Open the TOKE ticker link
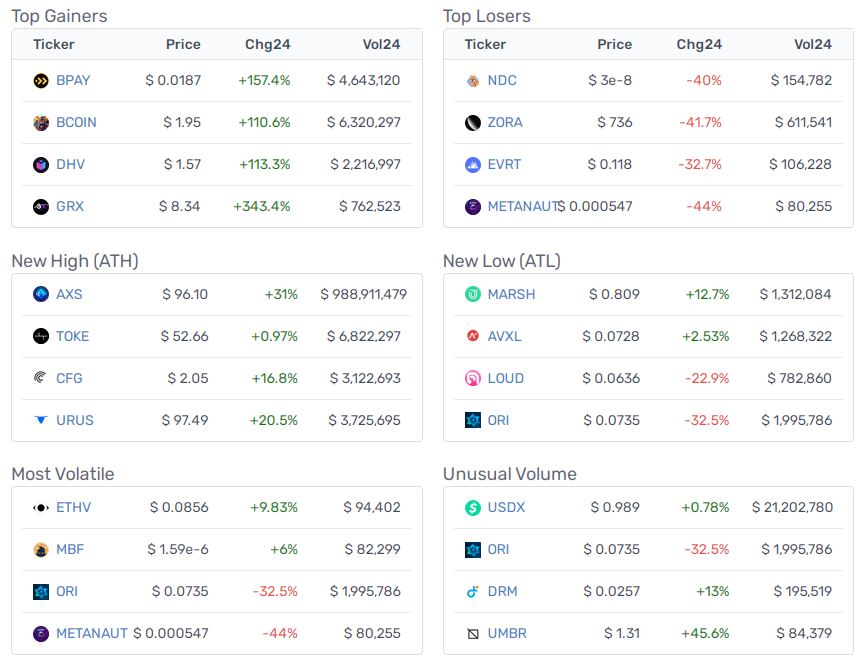Viewport: 862px width, 662px height. 73,336
